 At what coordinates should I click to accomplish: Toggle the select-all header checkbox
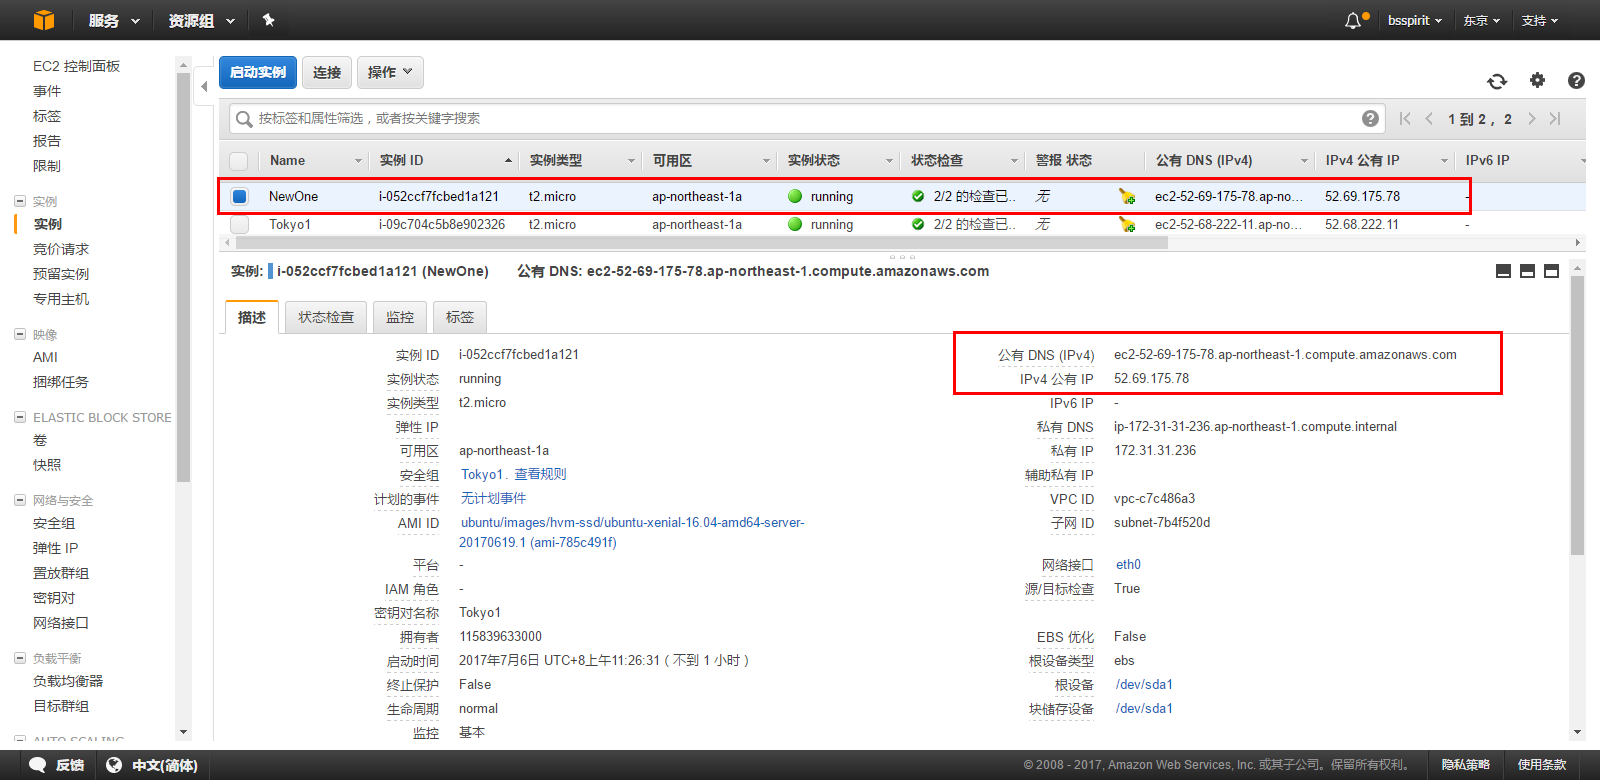[239, 160]
